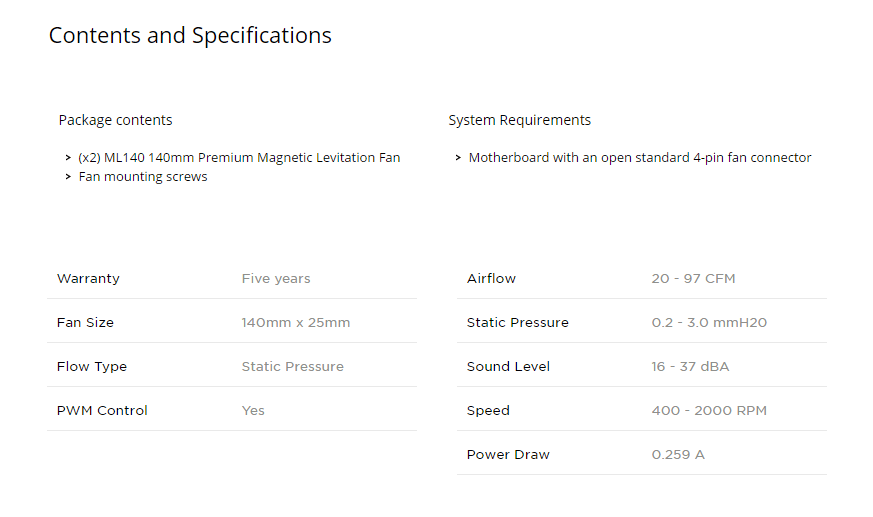Click the 0.2 - 3.0 mmH2O static pressure value
Screen dimensions: 873x517
pyautogui.click(x=709, y=323)
